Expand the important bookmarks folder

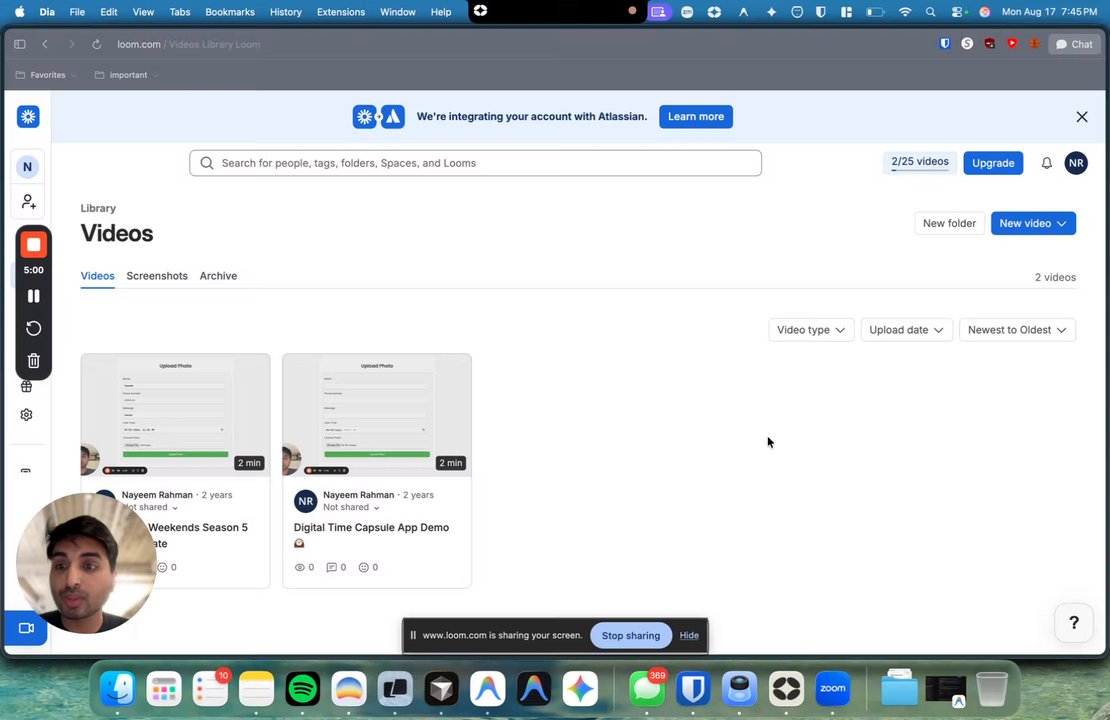(127, 75)
